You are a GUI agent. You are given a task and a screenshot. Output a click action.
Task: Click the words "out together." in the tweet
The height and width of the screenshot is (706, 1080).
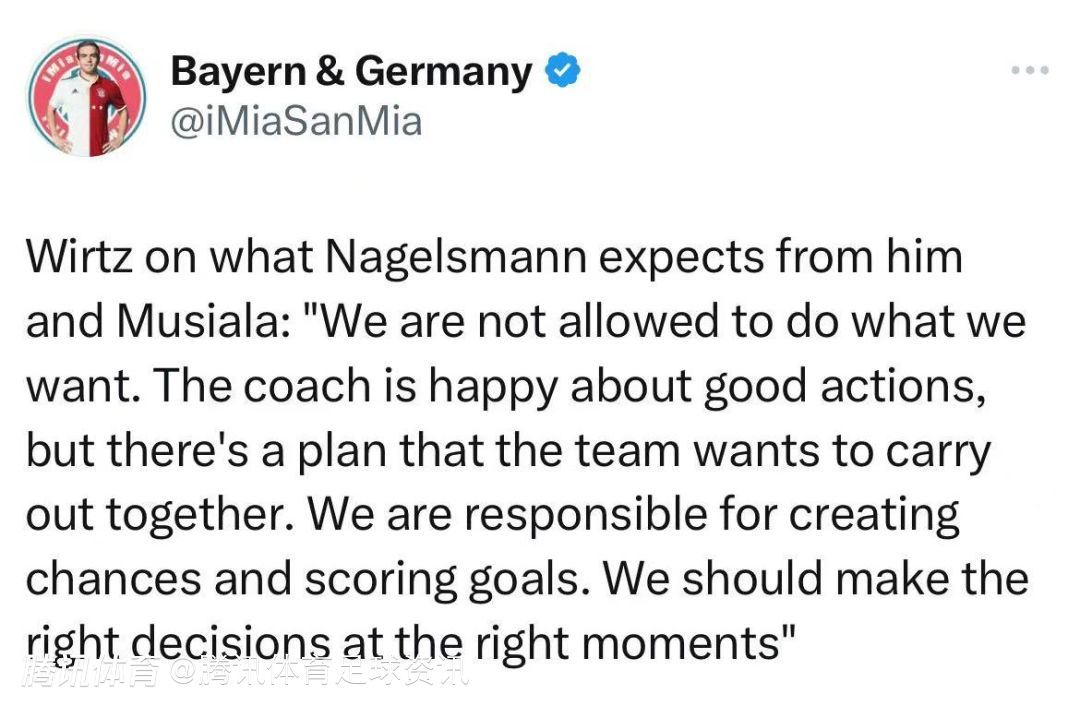(x=158, y=515)
